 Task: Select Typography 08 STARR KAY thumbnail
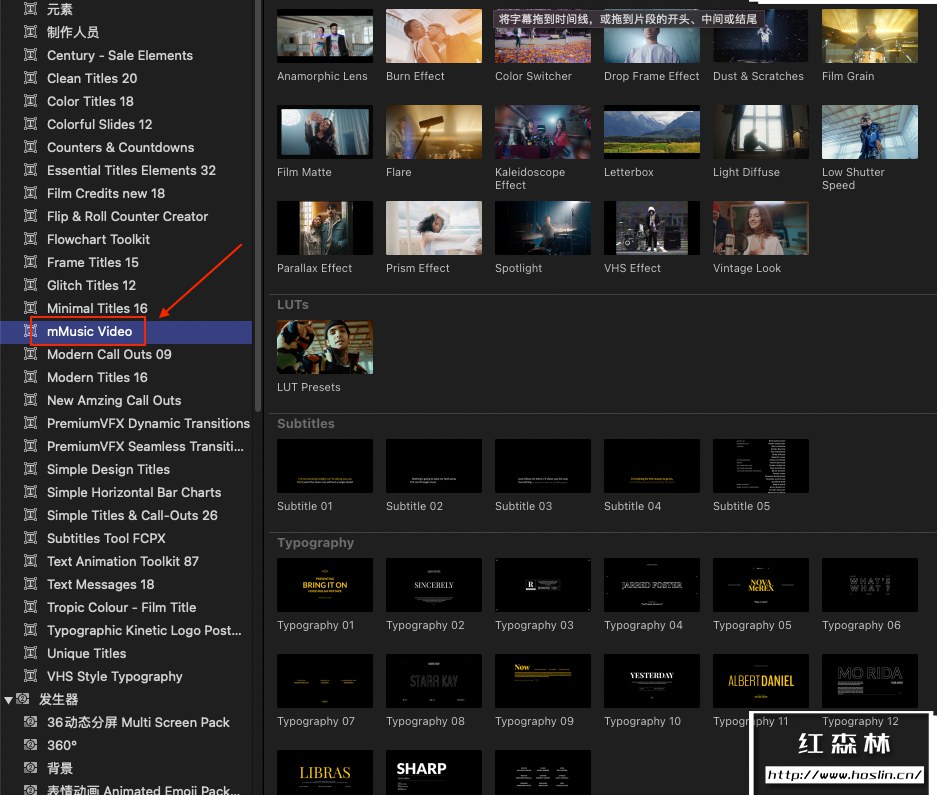434,681
